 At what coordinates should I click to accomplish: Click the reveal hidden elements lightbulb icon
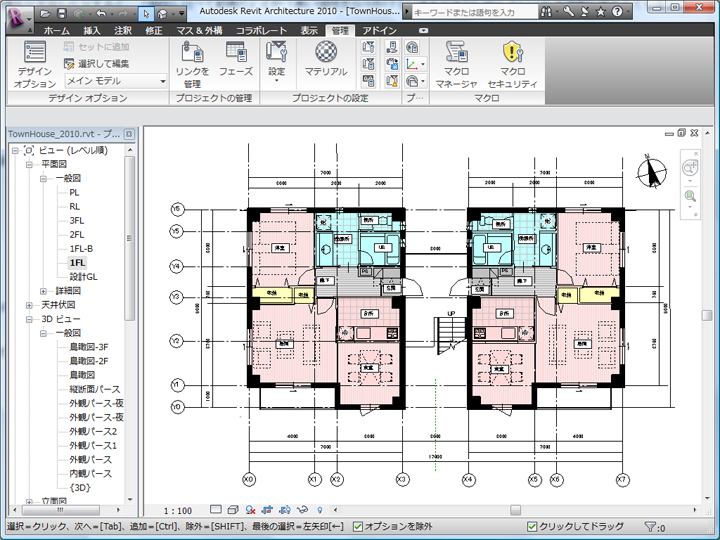320,510
